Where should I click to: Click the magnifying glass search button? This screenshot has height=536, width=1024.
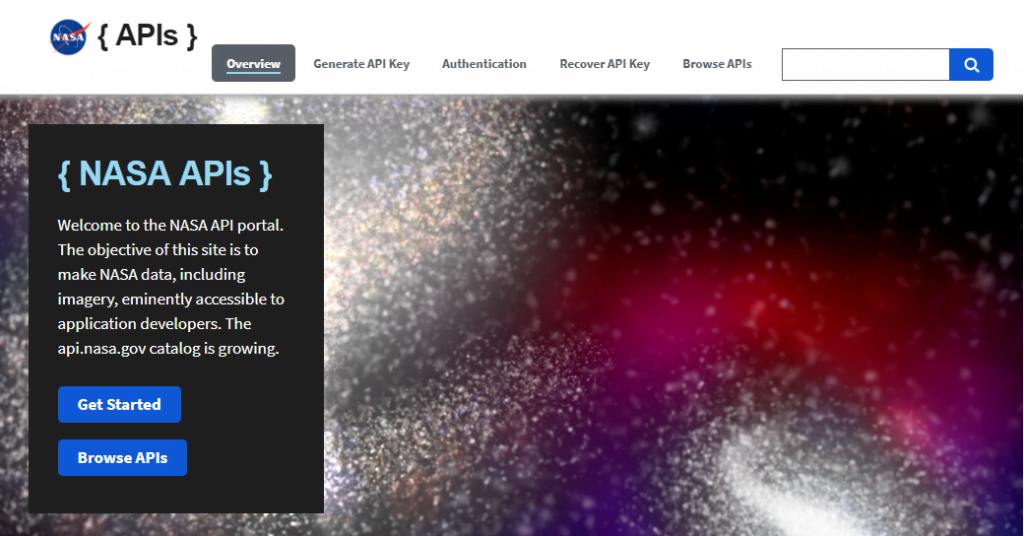971,64
